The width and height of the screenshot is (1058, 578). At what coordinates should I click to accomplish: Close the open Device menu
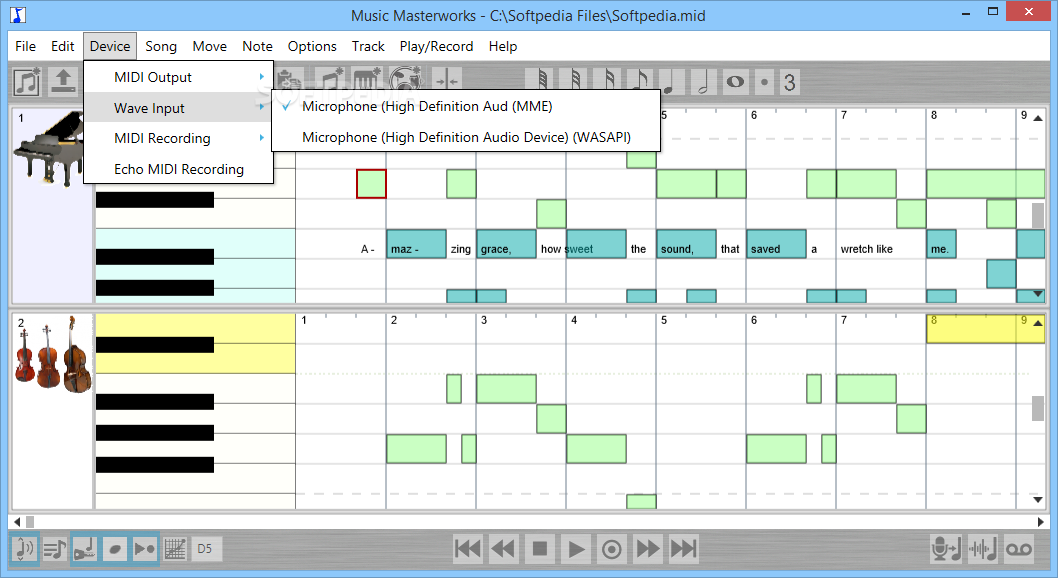(110, 47)
